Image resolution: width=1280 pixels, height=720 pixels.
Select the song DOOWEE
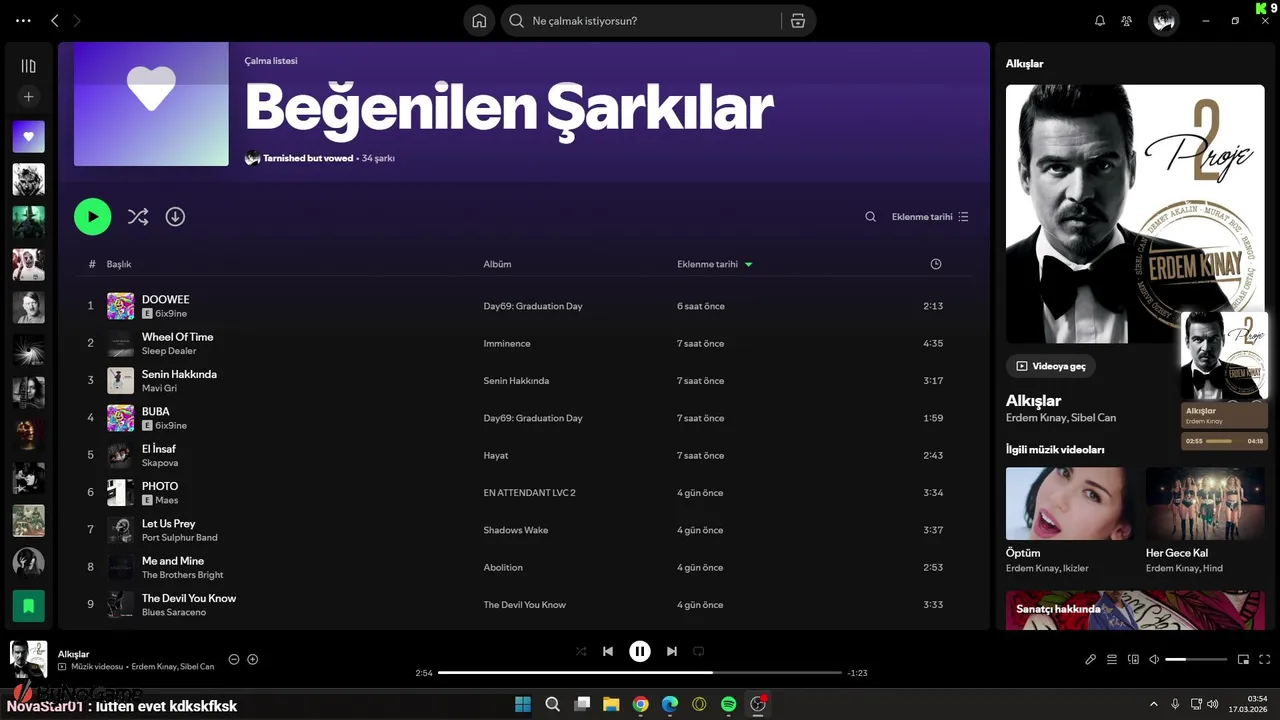[x=165, y=299]
